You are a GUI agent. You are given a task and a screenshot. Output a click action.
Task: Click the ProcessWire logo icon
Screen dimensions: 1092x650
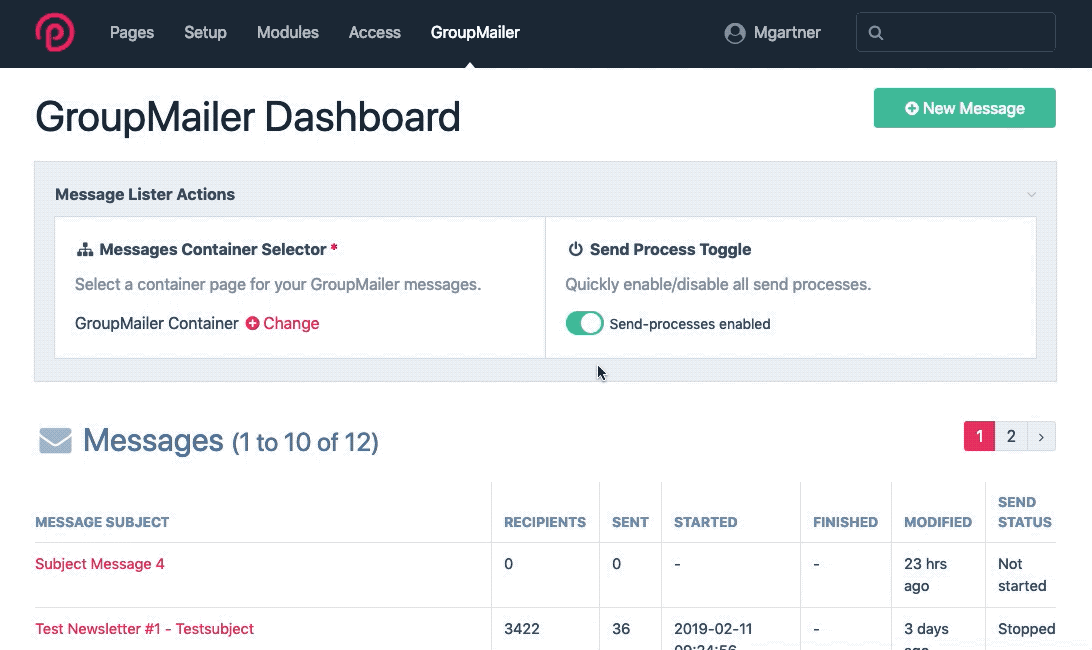54,33
